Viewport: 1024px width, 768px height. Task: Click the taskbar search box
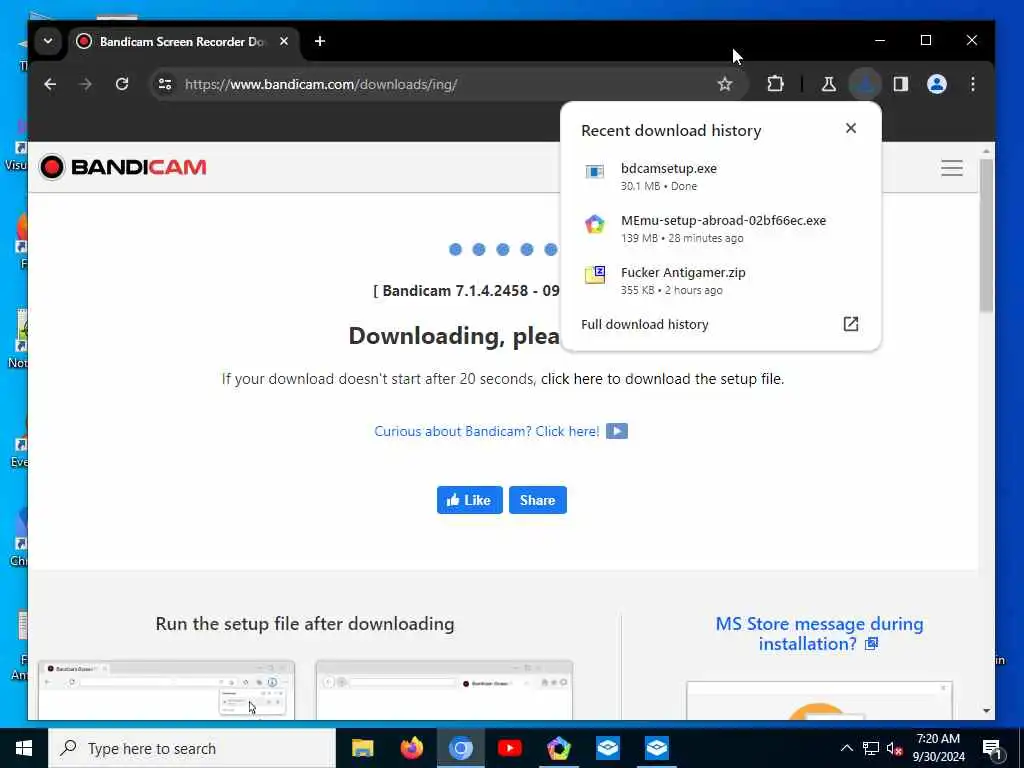192,748
